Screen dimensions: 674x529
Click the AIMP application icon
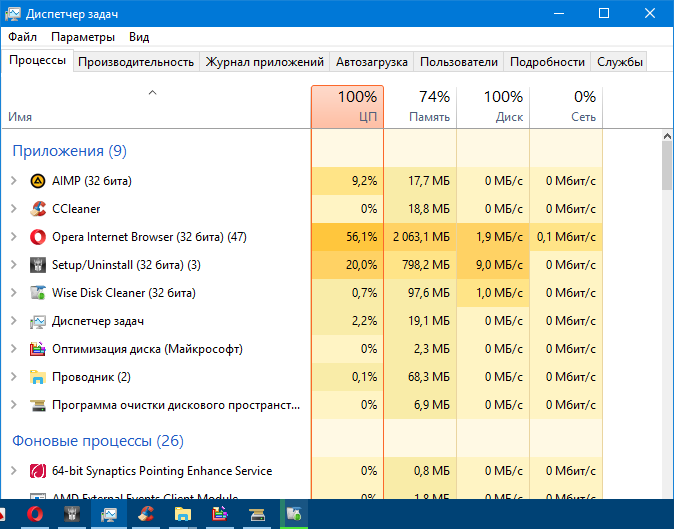38,181
